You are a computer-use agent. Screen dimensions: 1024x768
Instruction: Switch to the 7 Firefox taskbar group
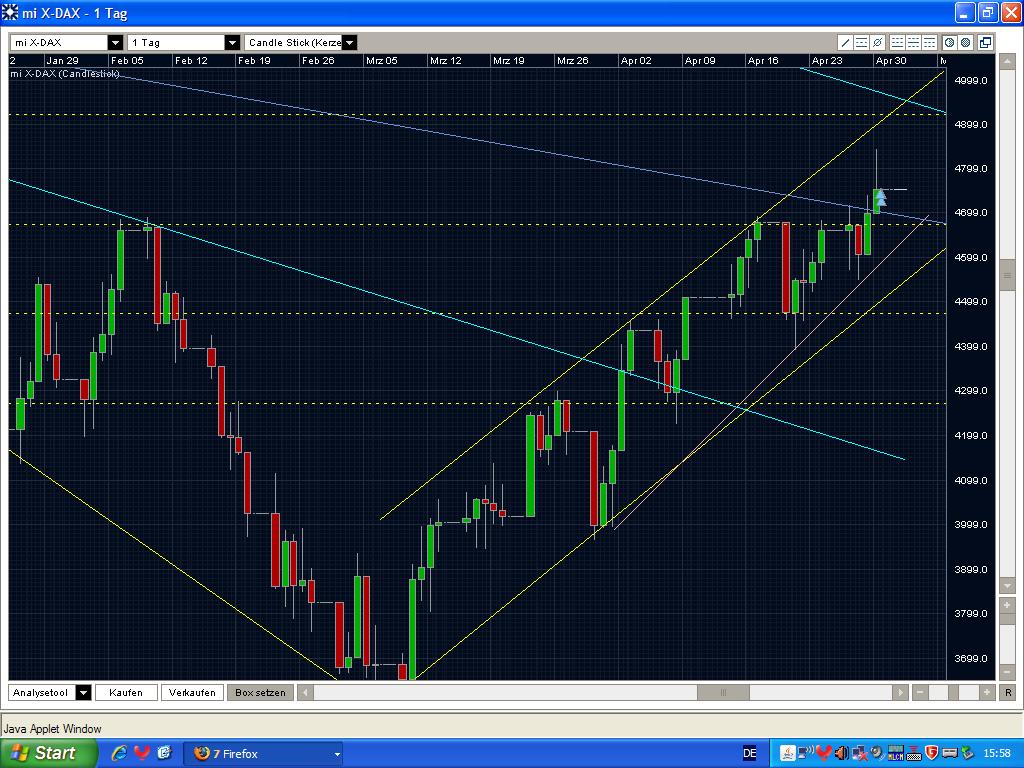click(x=263, y=754)
